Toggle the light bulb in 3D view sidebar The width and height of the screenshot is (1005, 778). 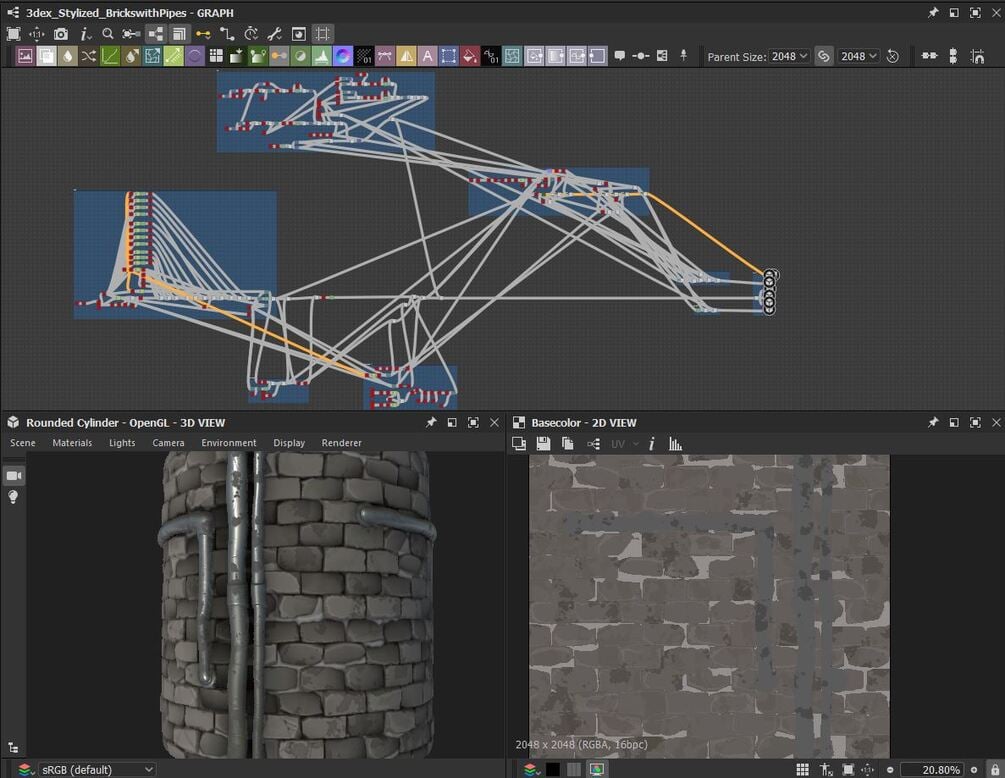[x=14, y=497]
